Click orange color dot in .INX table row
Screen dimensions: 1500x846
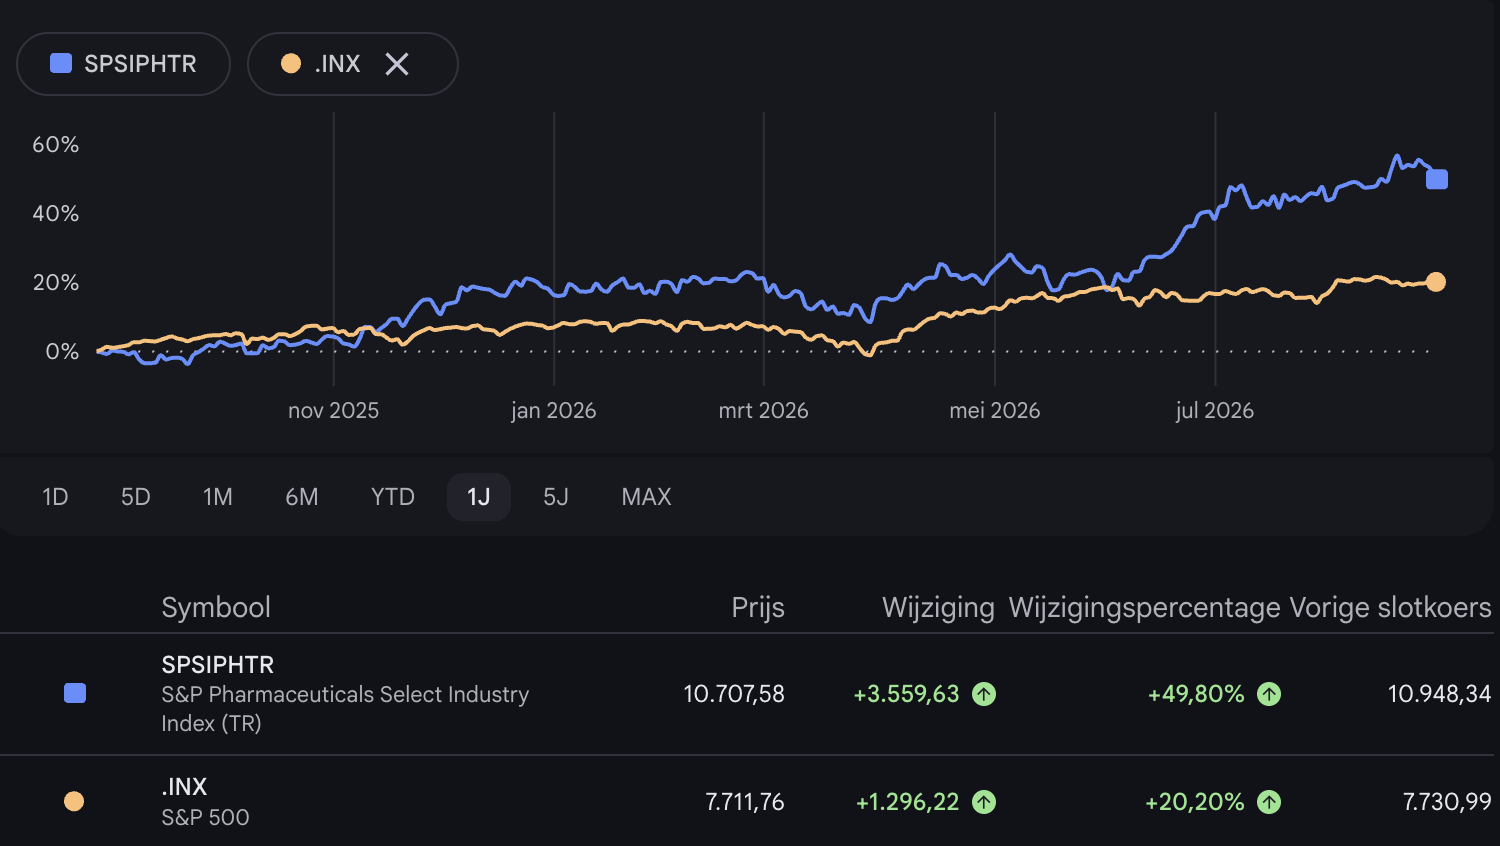[x=74, y=801]
